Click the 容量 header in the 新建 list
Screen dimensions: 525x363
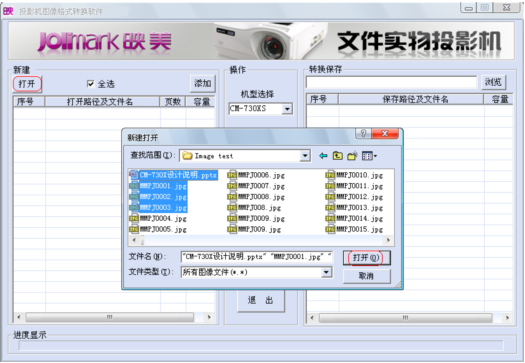[x=201, y=101]
